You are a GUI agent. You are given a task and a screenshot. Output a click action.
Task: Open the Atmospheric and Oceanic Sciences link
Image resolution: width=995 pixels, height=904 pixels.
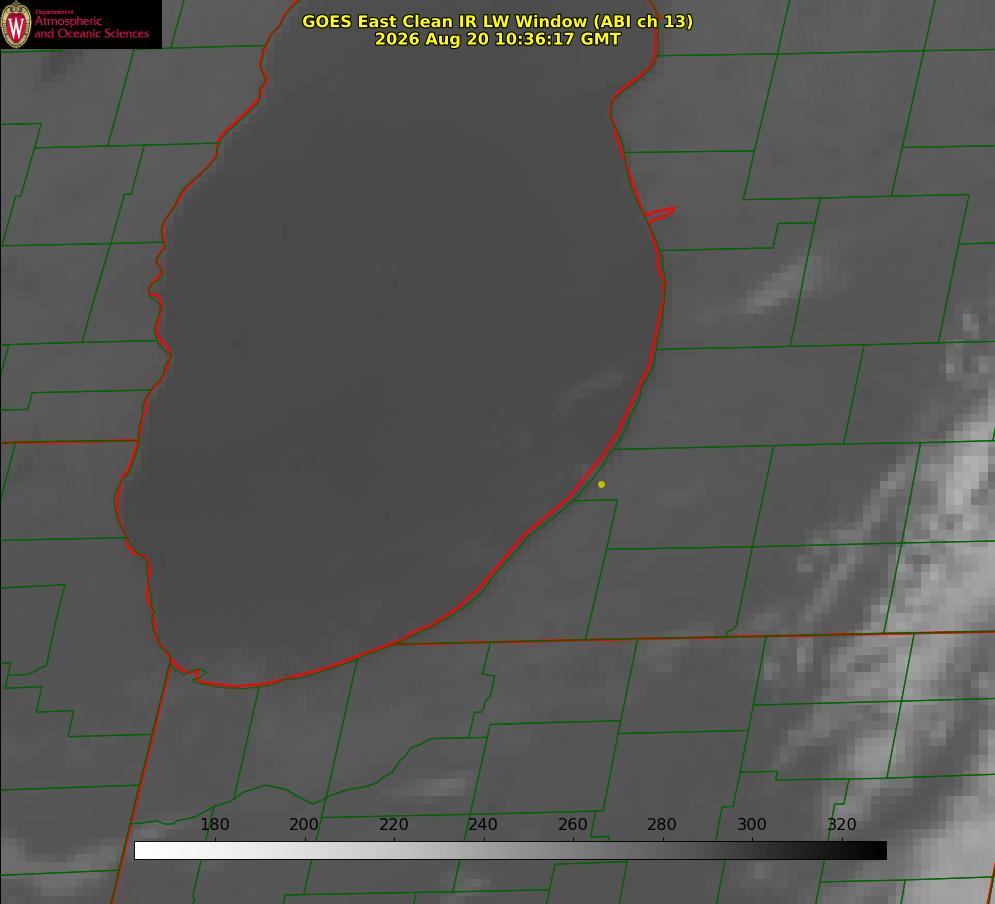click(92, 27)
